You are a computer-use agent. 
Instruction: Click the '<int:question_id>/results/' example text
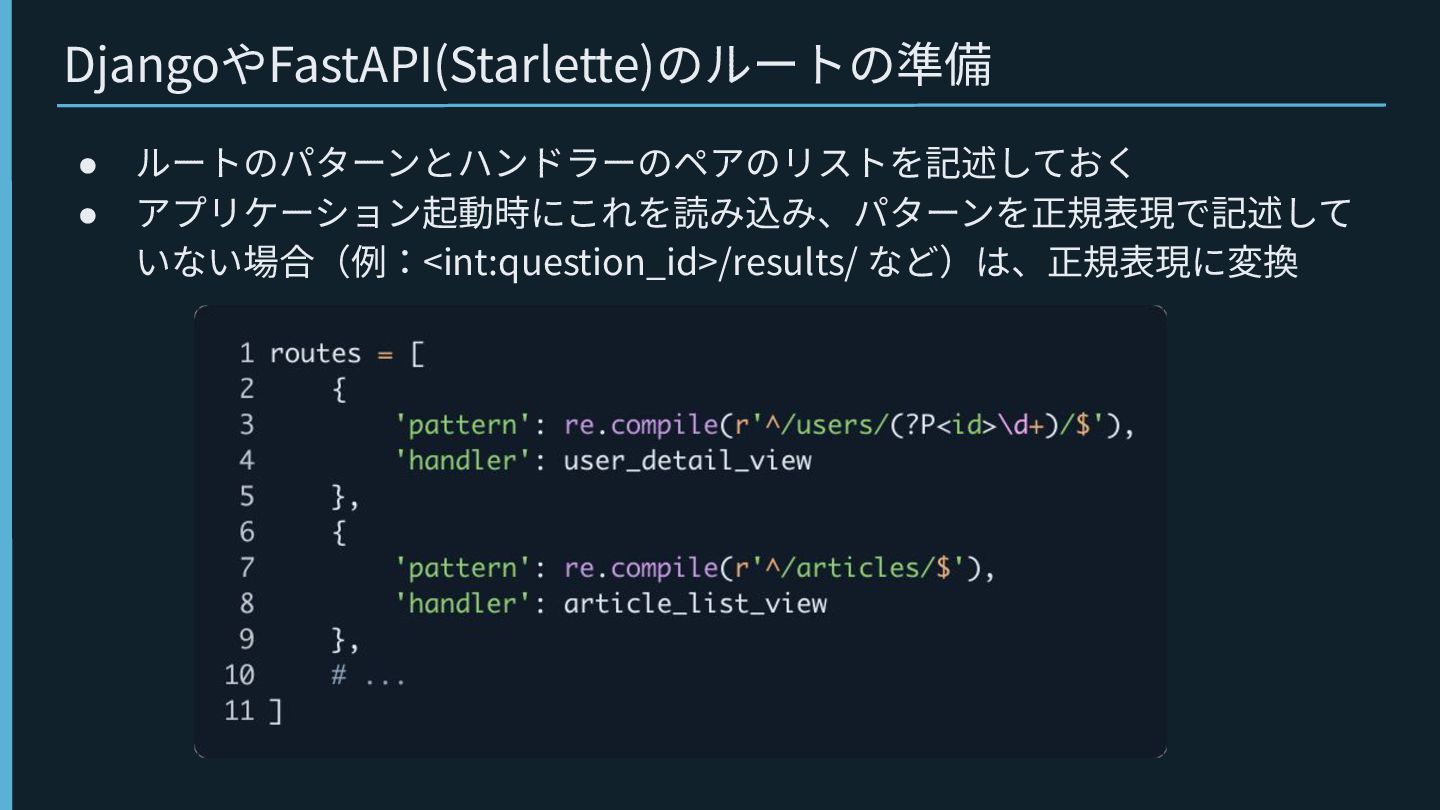pos(640,263)
